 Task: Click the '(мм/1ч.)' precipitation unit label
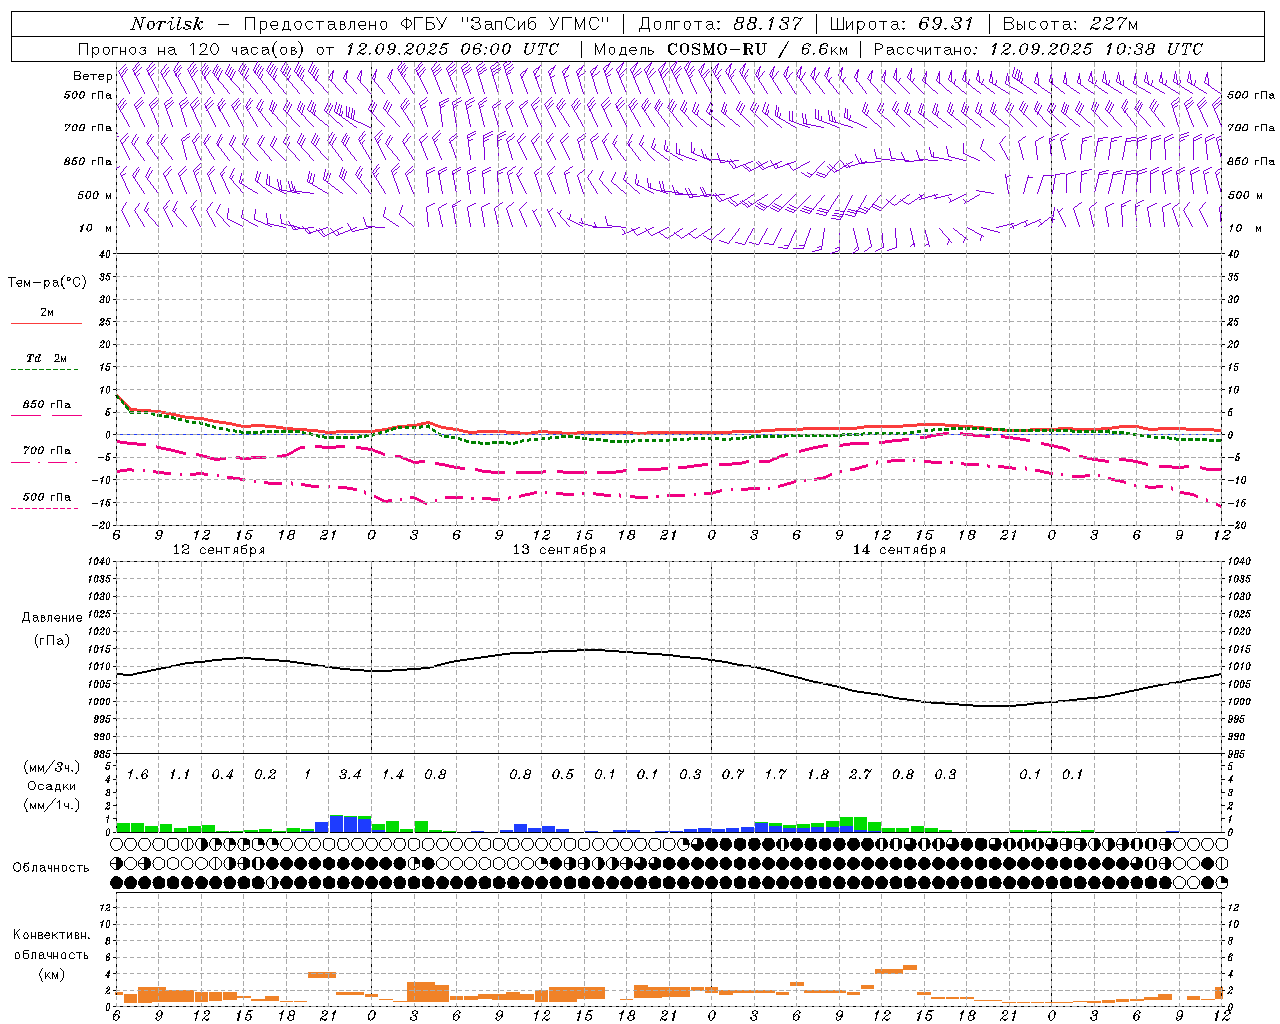[x=51, y=804]
